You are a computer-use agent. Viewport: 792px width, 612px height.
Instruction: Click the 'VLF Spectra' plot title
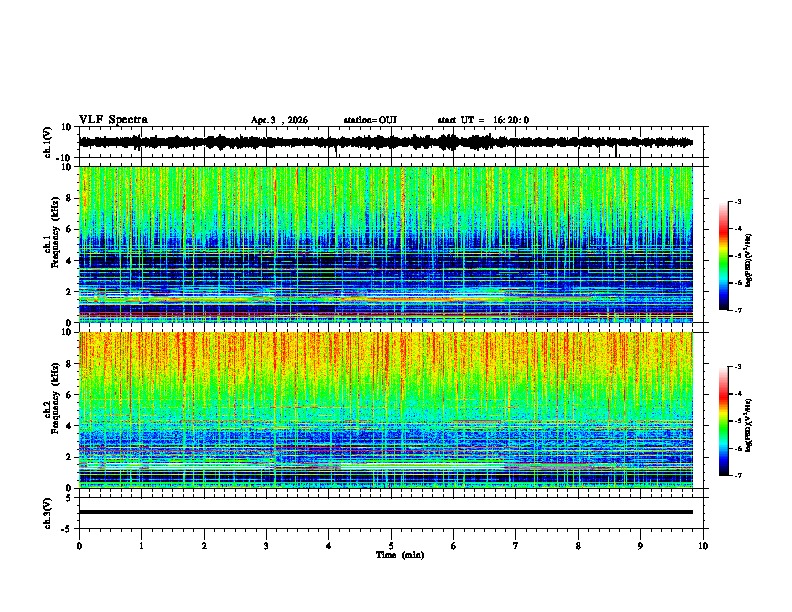(x=113, y=120)
